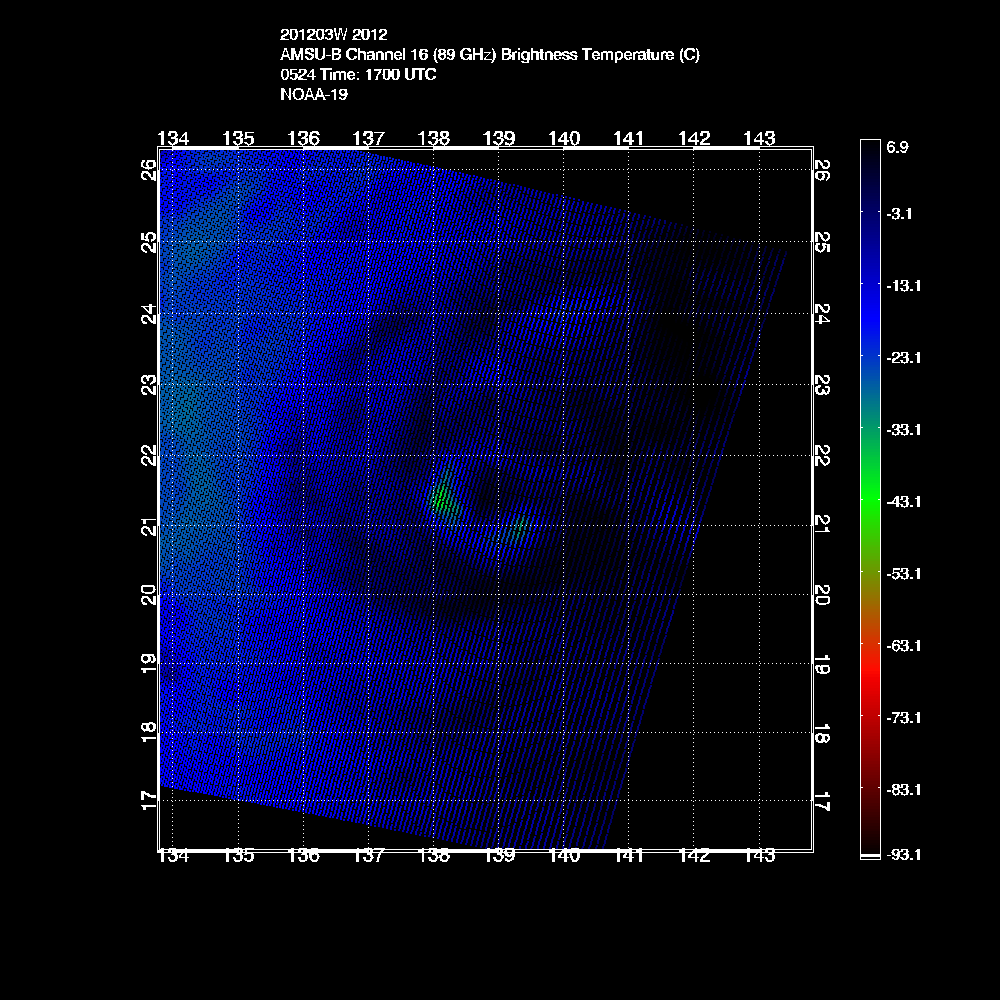
Task: Click top-axis longitude label '135'
Action: pos(239,138)
